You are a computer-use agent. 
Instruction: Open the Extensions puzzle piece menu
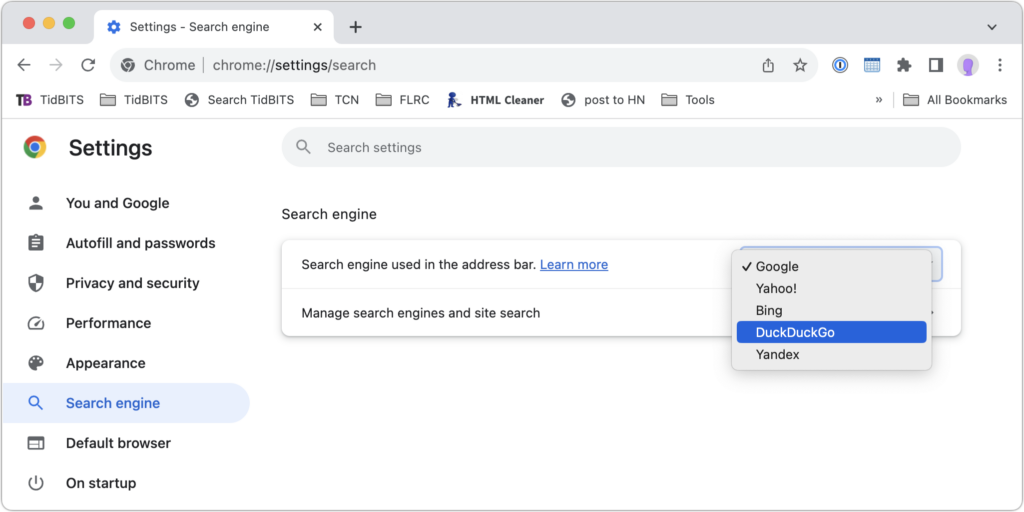tap(904, 65)
